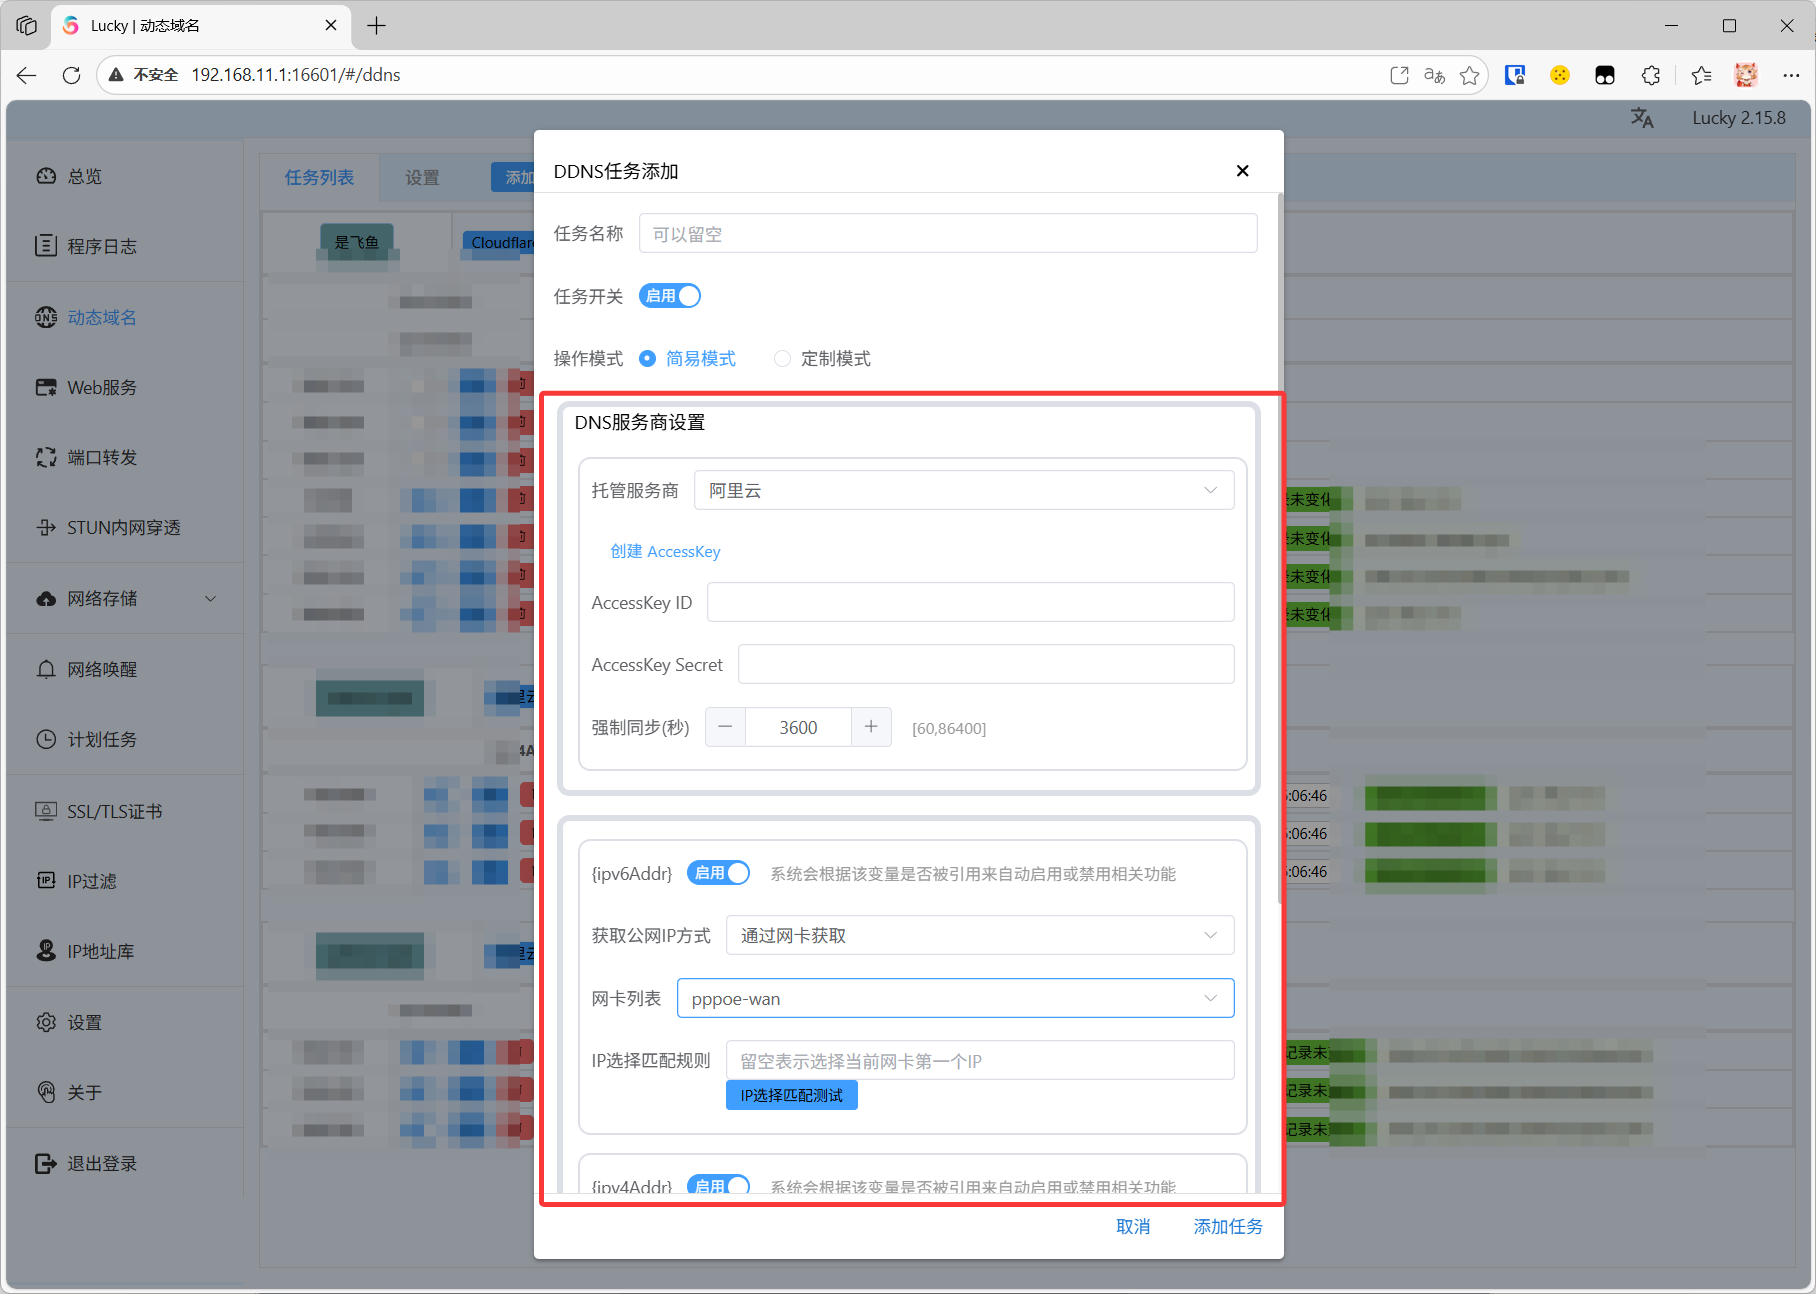
Task: Open 网卡列表 dropdown showing pppoe-wan
Action: (955, 999)
